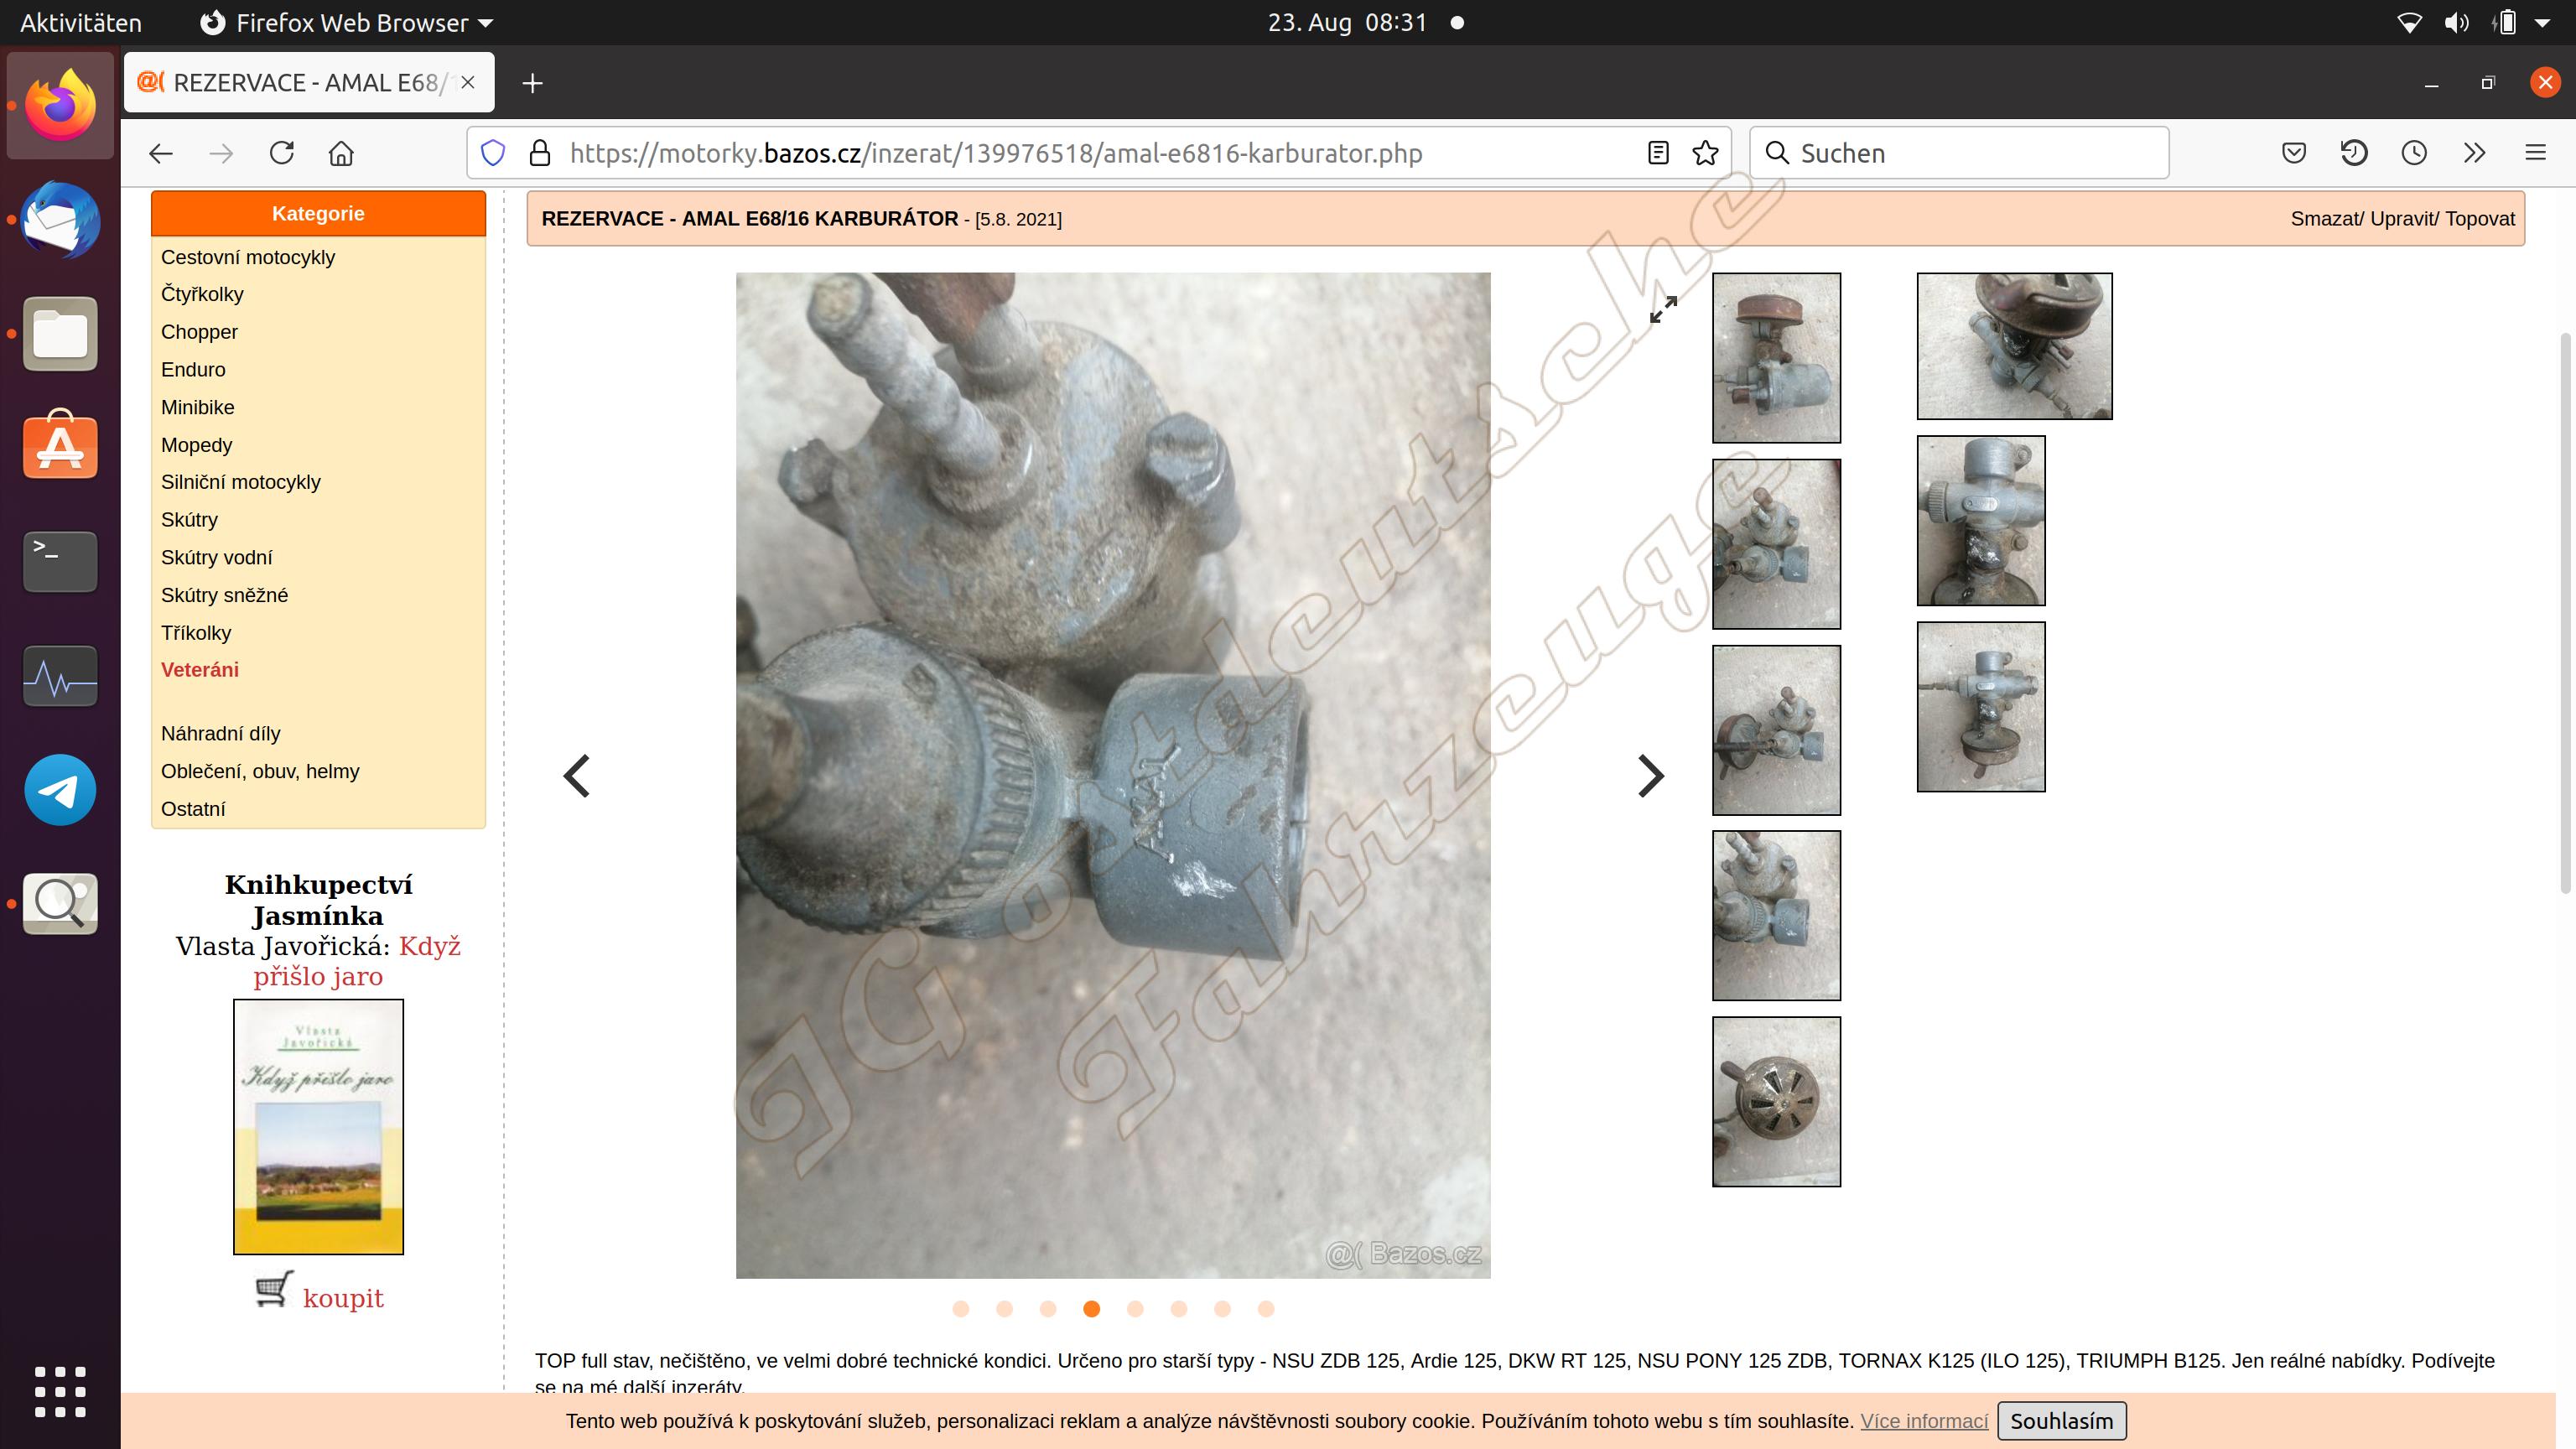Open the system status menu arrow
The height and width of the screenshot is (1449, 2576).
(x=2543, y=22)
